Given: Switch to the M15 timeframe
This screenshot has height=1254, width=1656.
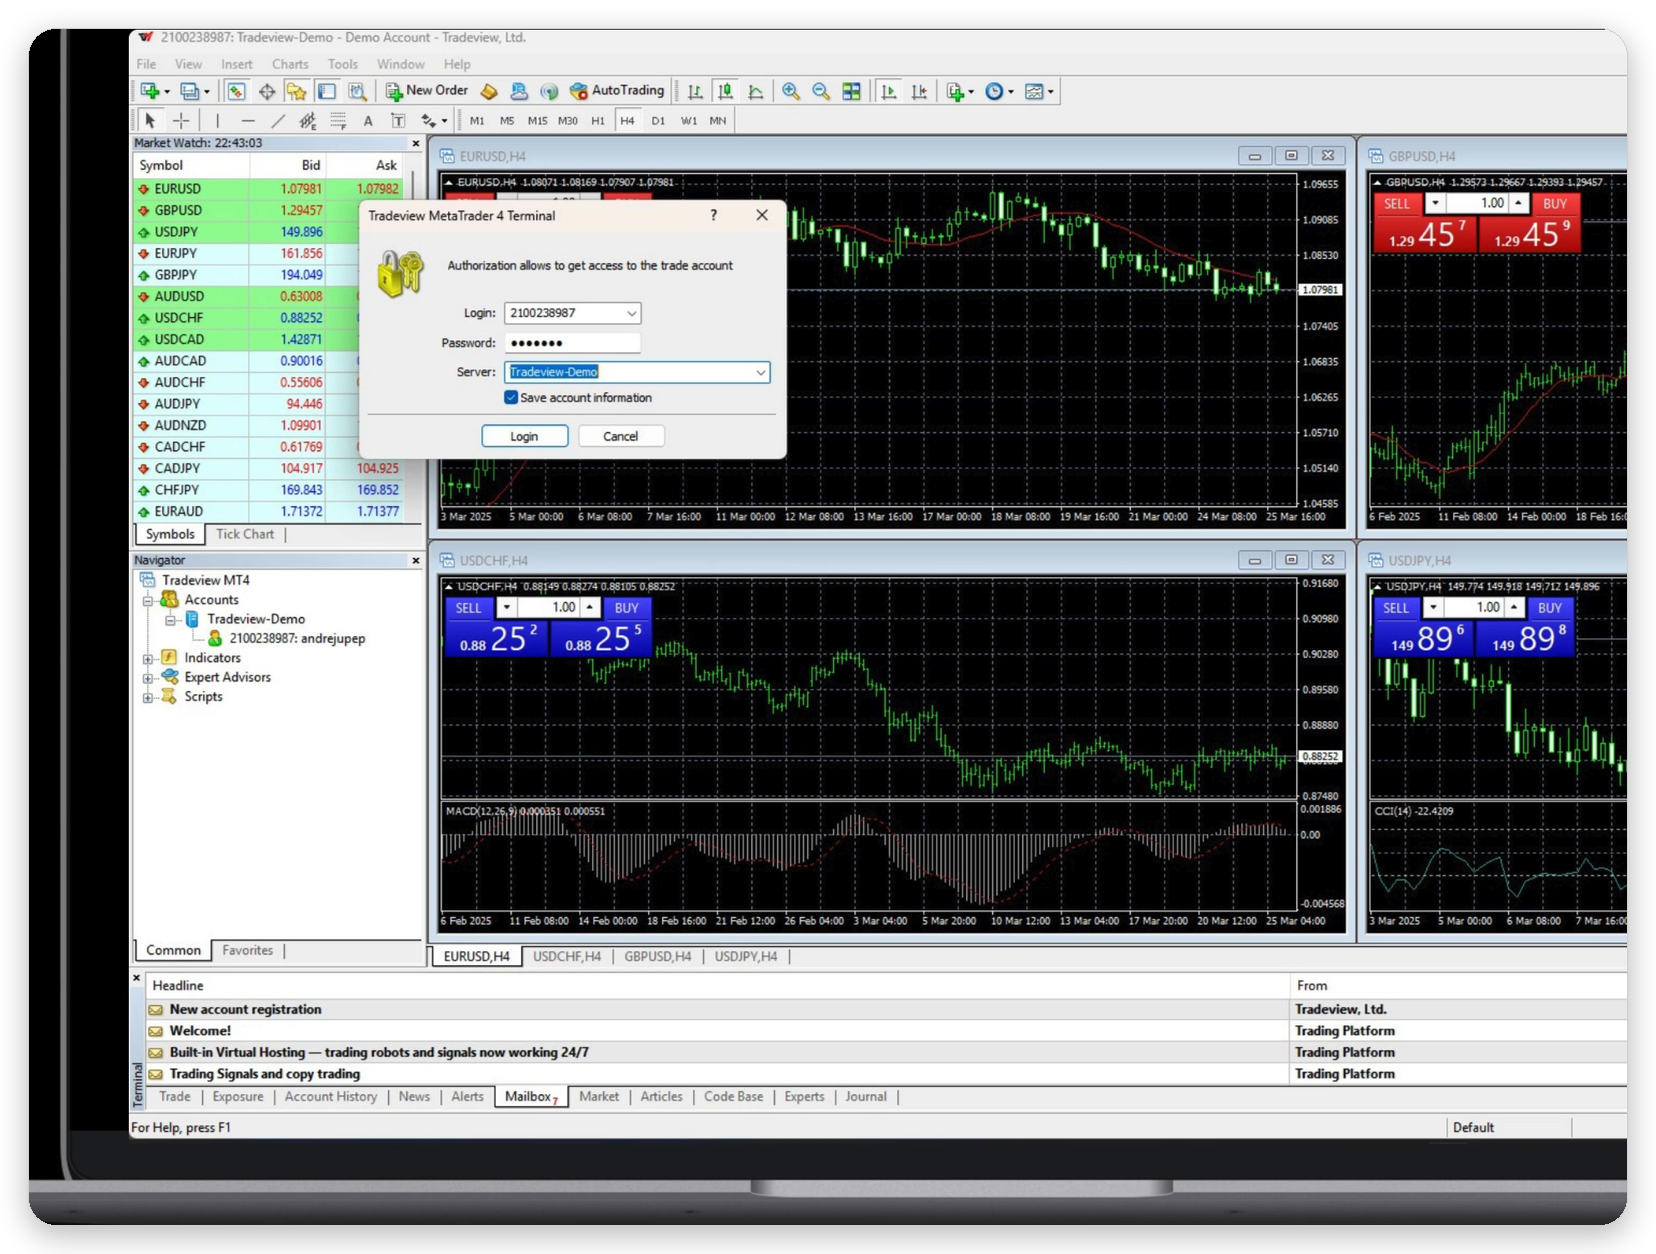Looking at the screenshot, I should point(537,121).
